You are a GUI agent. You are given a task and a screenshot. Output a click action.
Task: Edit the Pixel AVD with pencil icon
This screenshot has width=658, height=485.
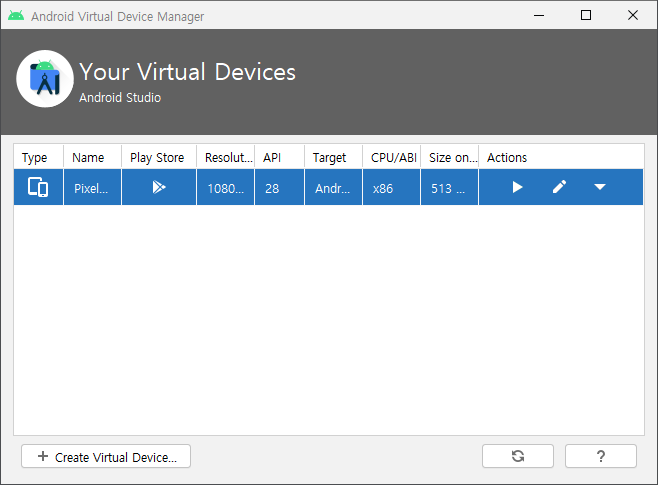point(559,187)
